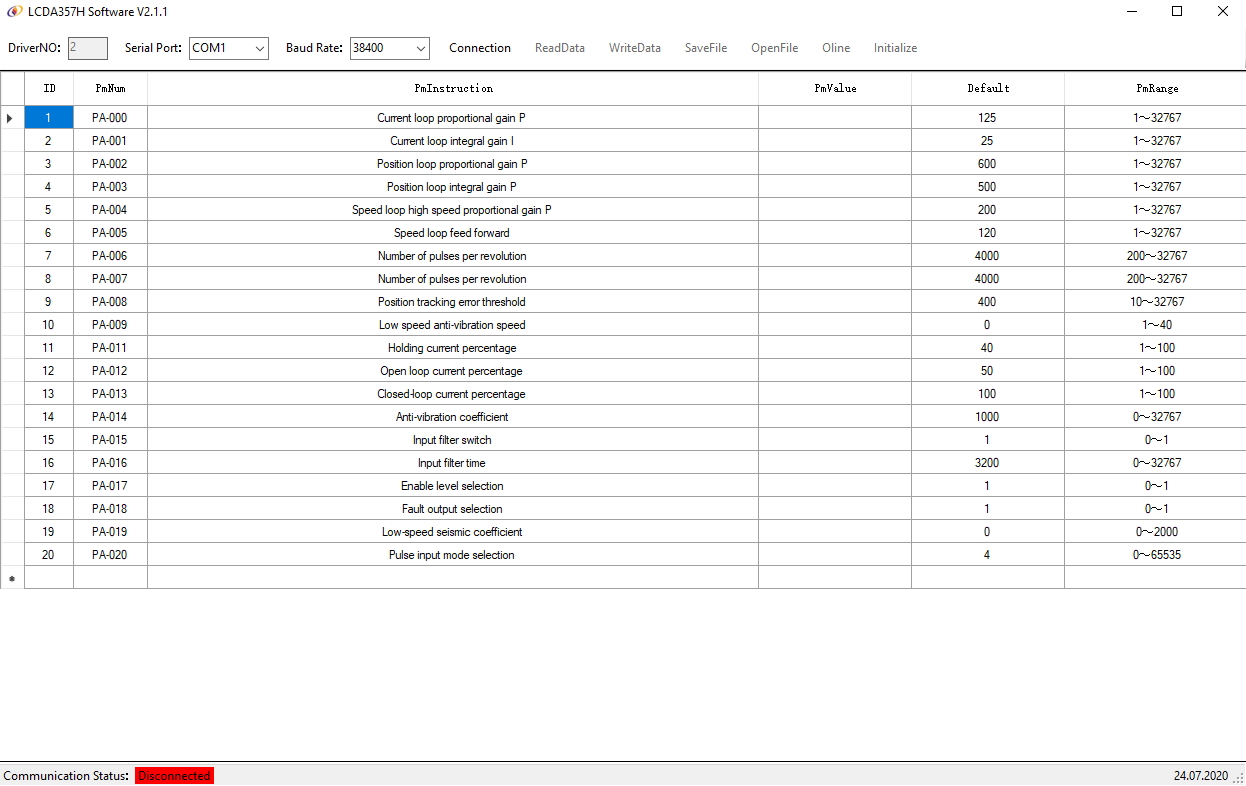Select 'Speed loop high speed proportional gain P'
The width and height of the screenshot is (1246, 786).
[x=453, y=210]
